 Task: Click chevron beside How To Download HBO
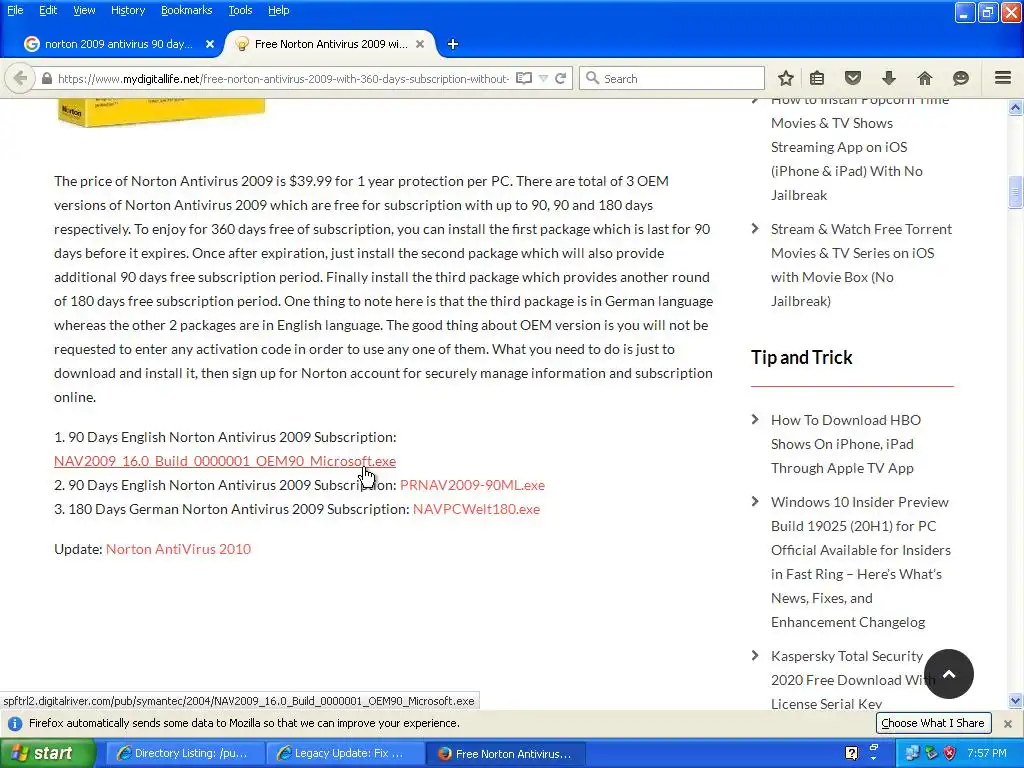755,419
